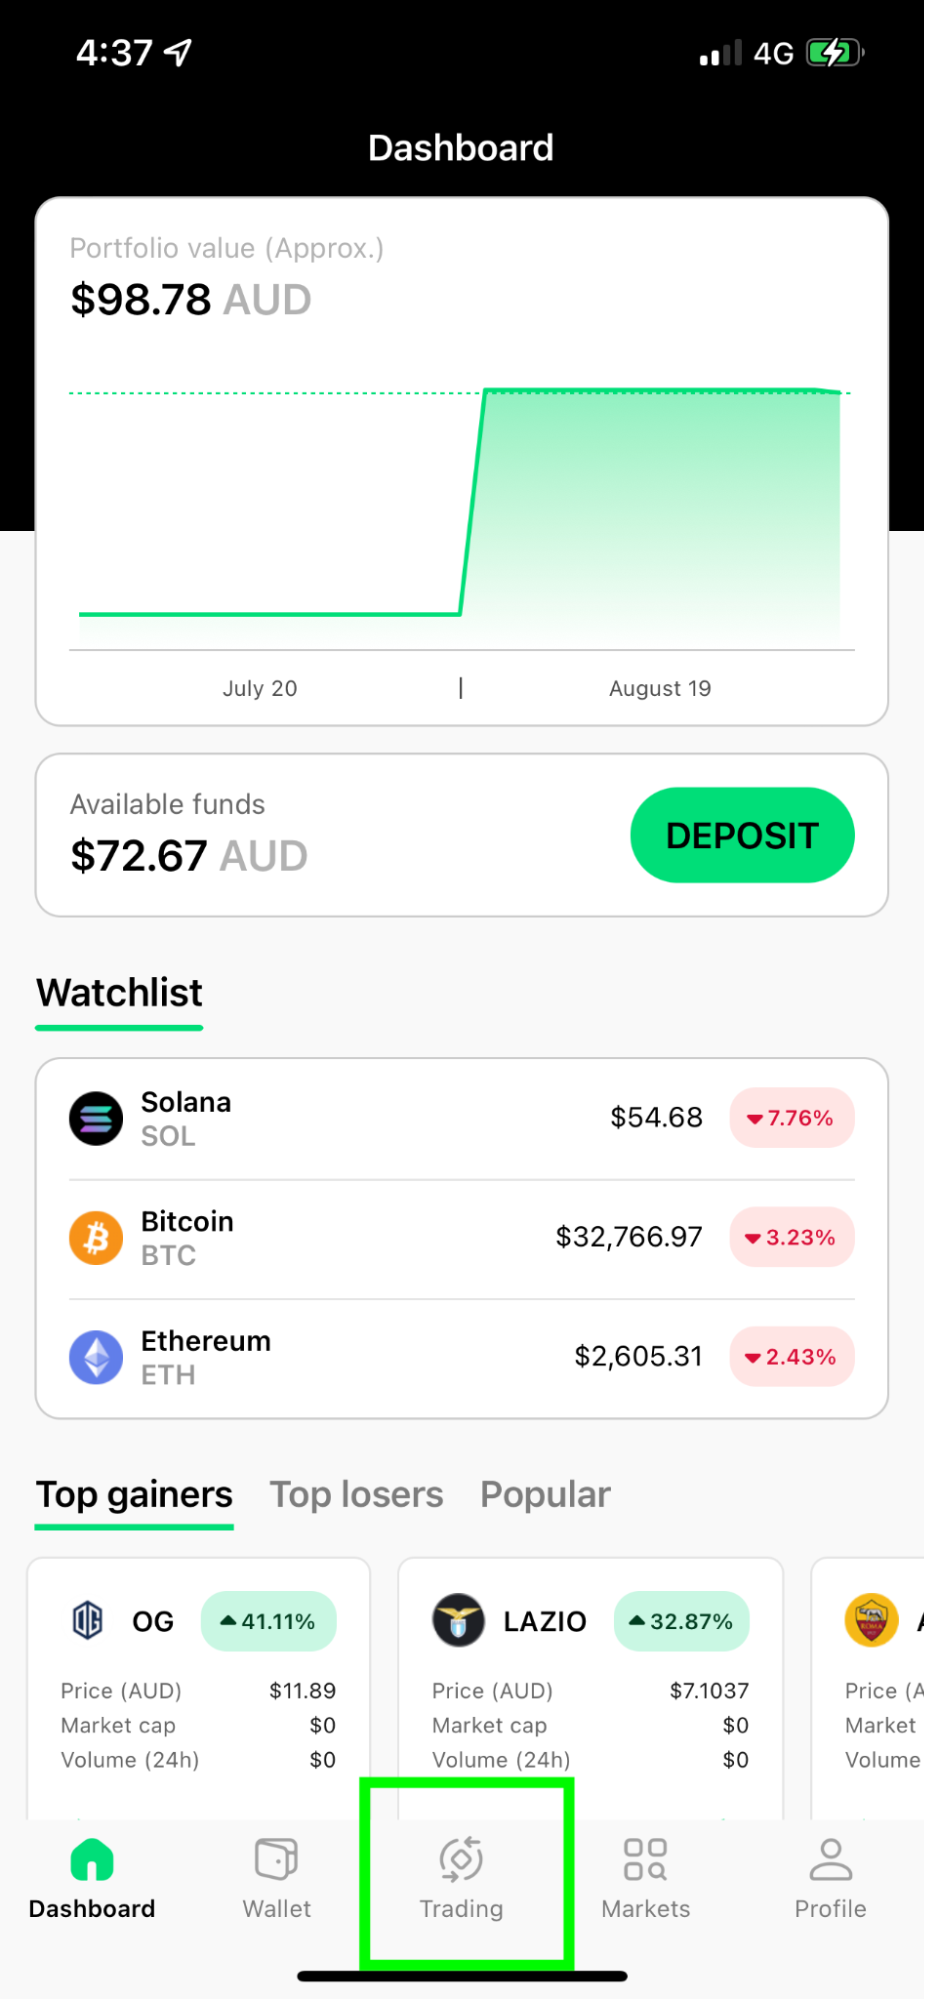Viewport: 925px width, 1999px height.
Task: Select the Top gainers tab
Action: point(134,1494)
